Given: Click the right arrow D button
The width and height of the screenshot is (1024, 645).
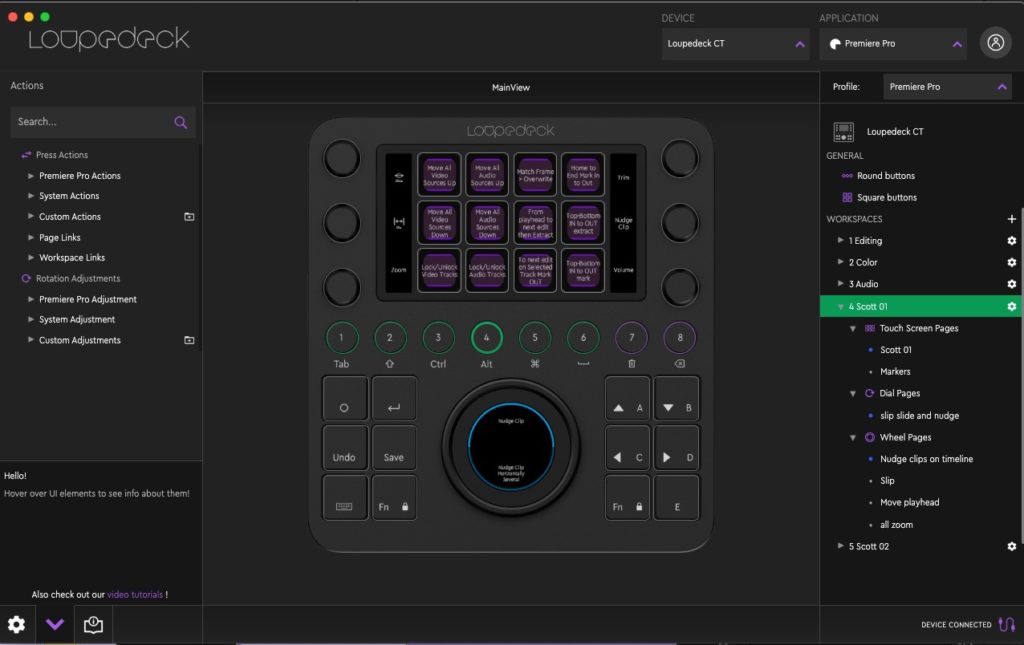Looking at the screenshot, I should tap(677, 448).
